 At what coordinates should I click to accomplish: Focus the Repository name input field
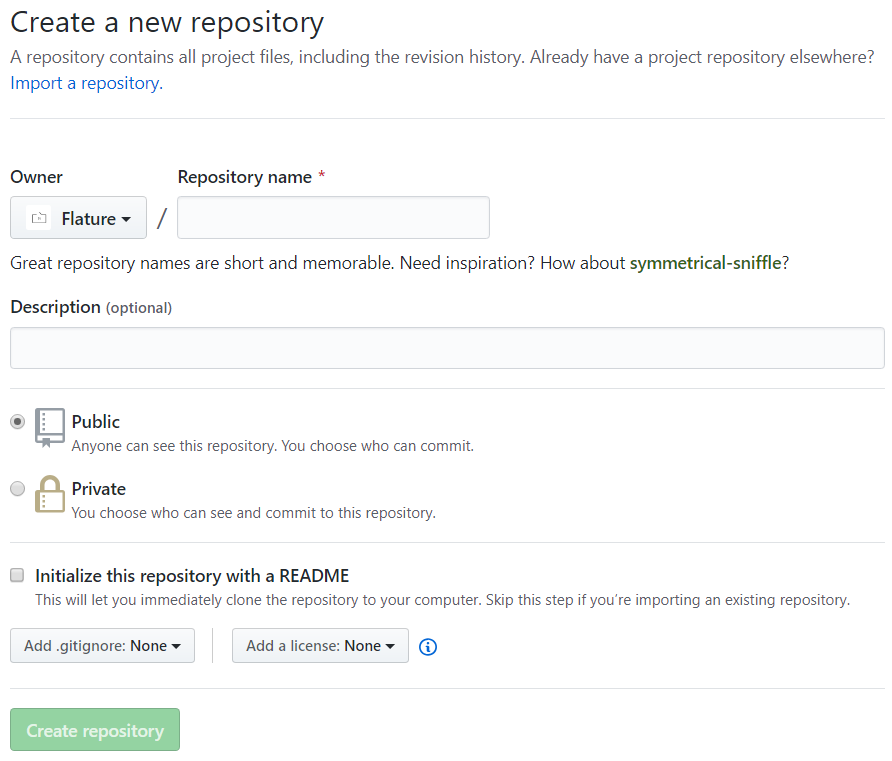(x=333, y=218)
